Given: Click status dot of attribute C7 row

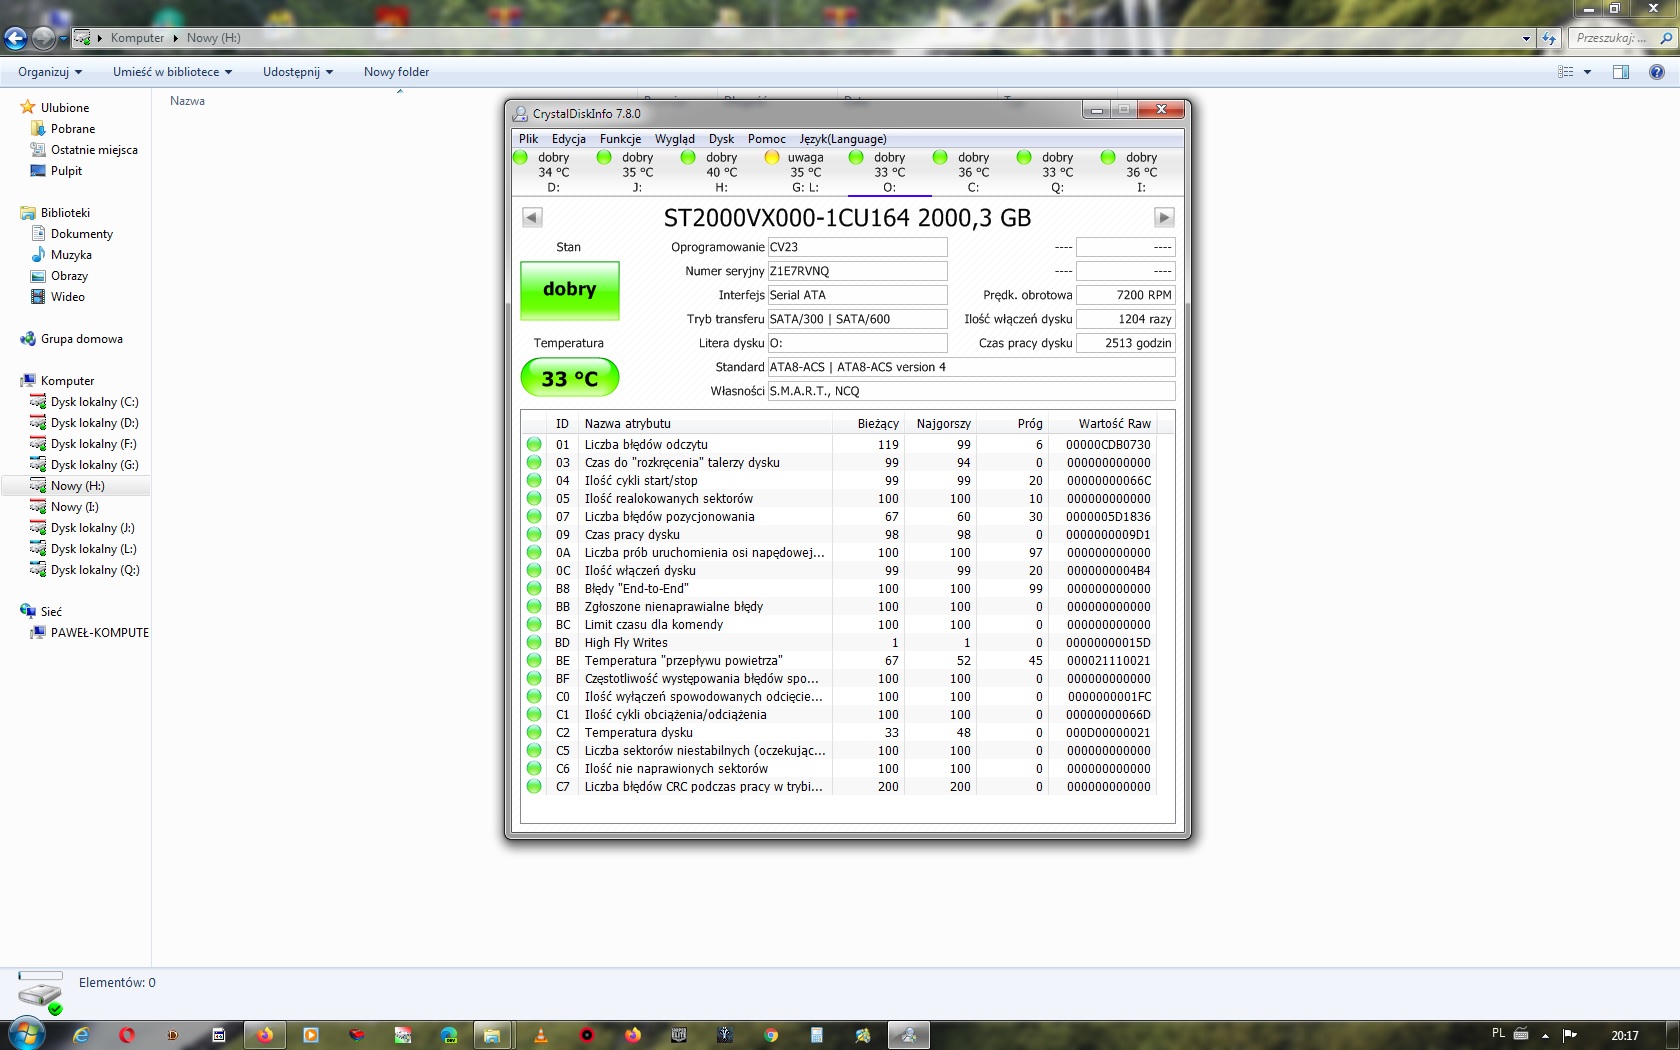Looking at the screenshot, I should pos(534,786).
